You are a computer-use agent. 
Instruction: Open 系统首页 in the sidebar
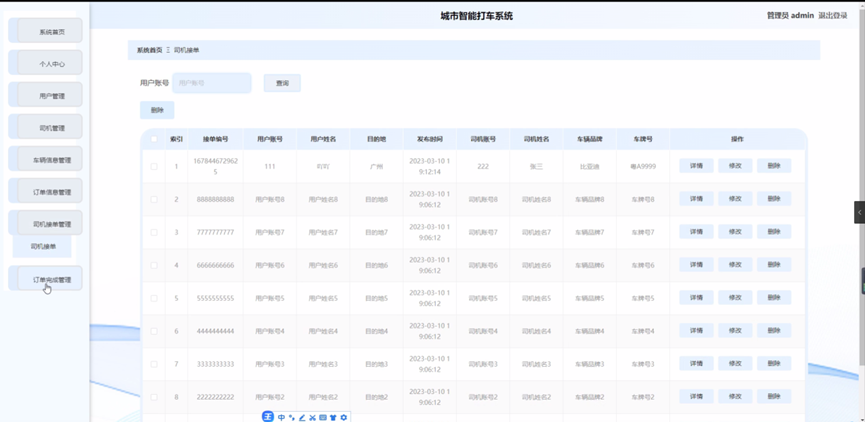coord(46,30)
